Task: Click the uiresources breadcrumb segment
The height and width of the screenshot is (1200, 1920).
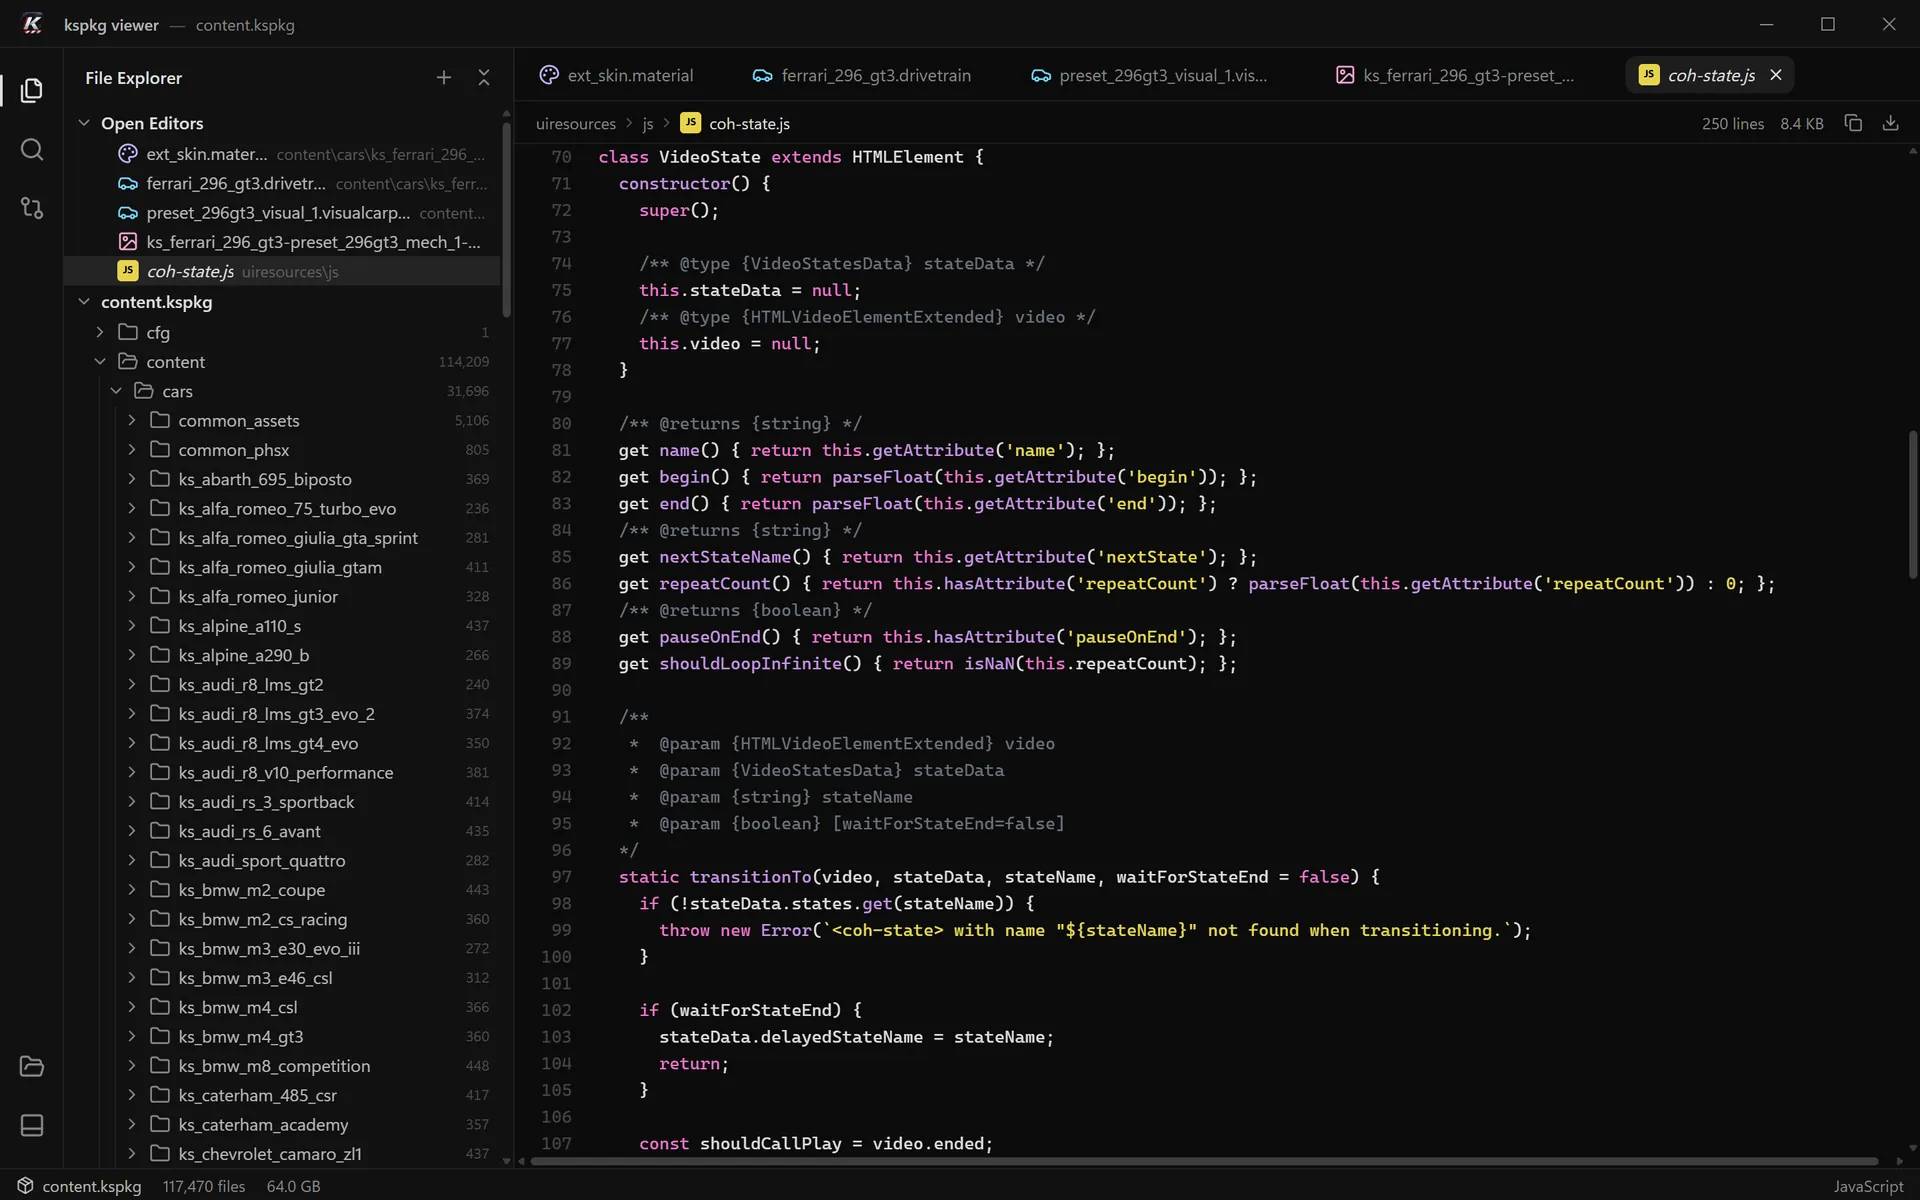Action: pyautogui.click(x=576, y=124)
